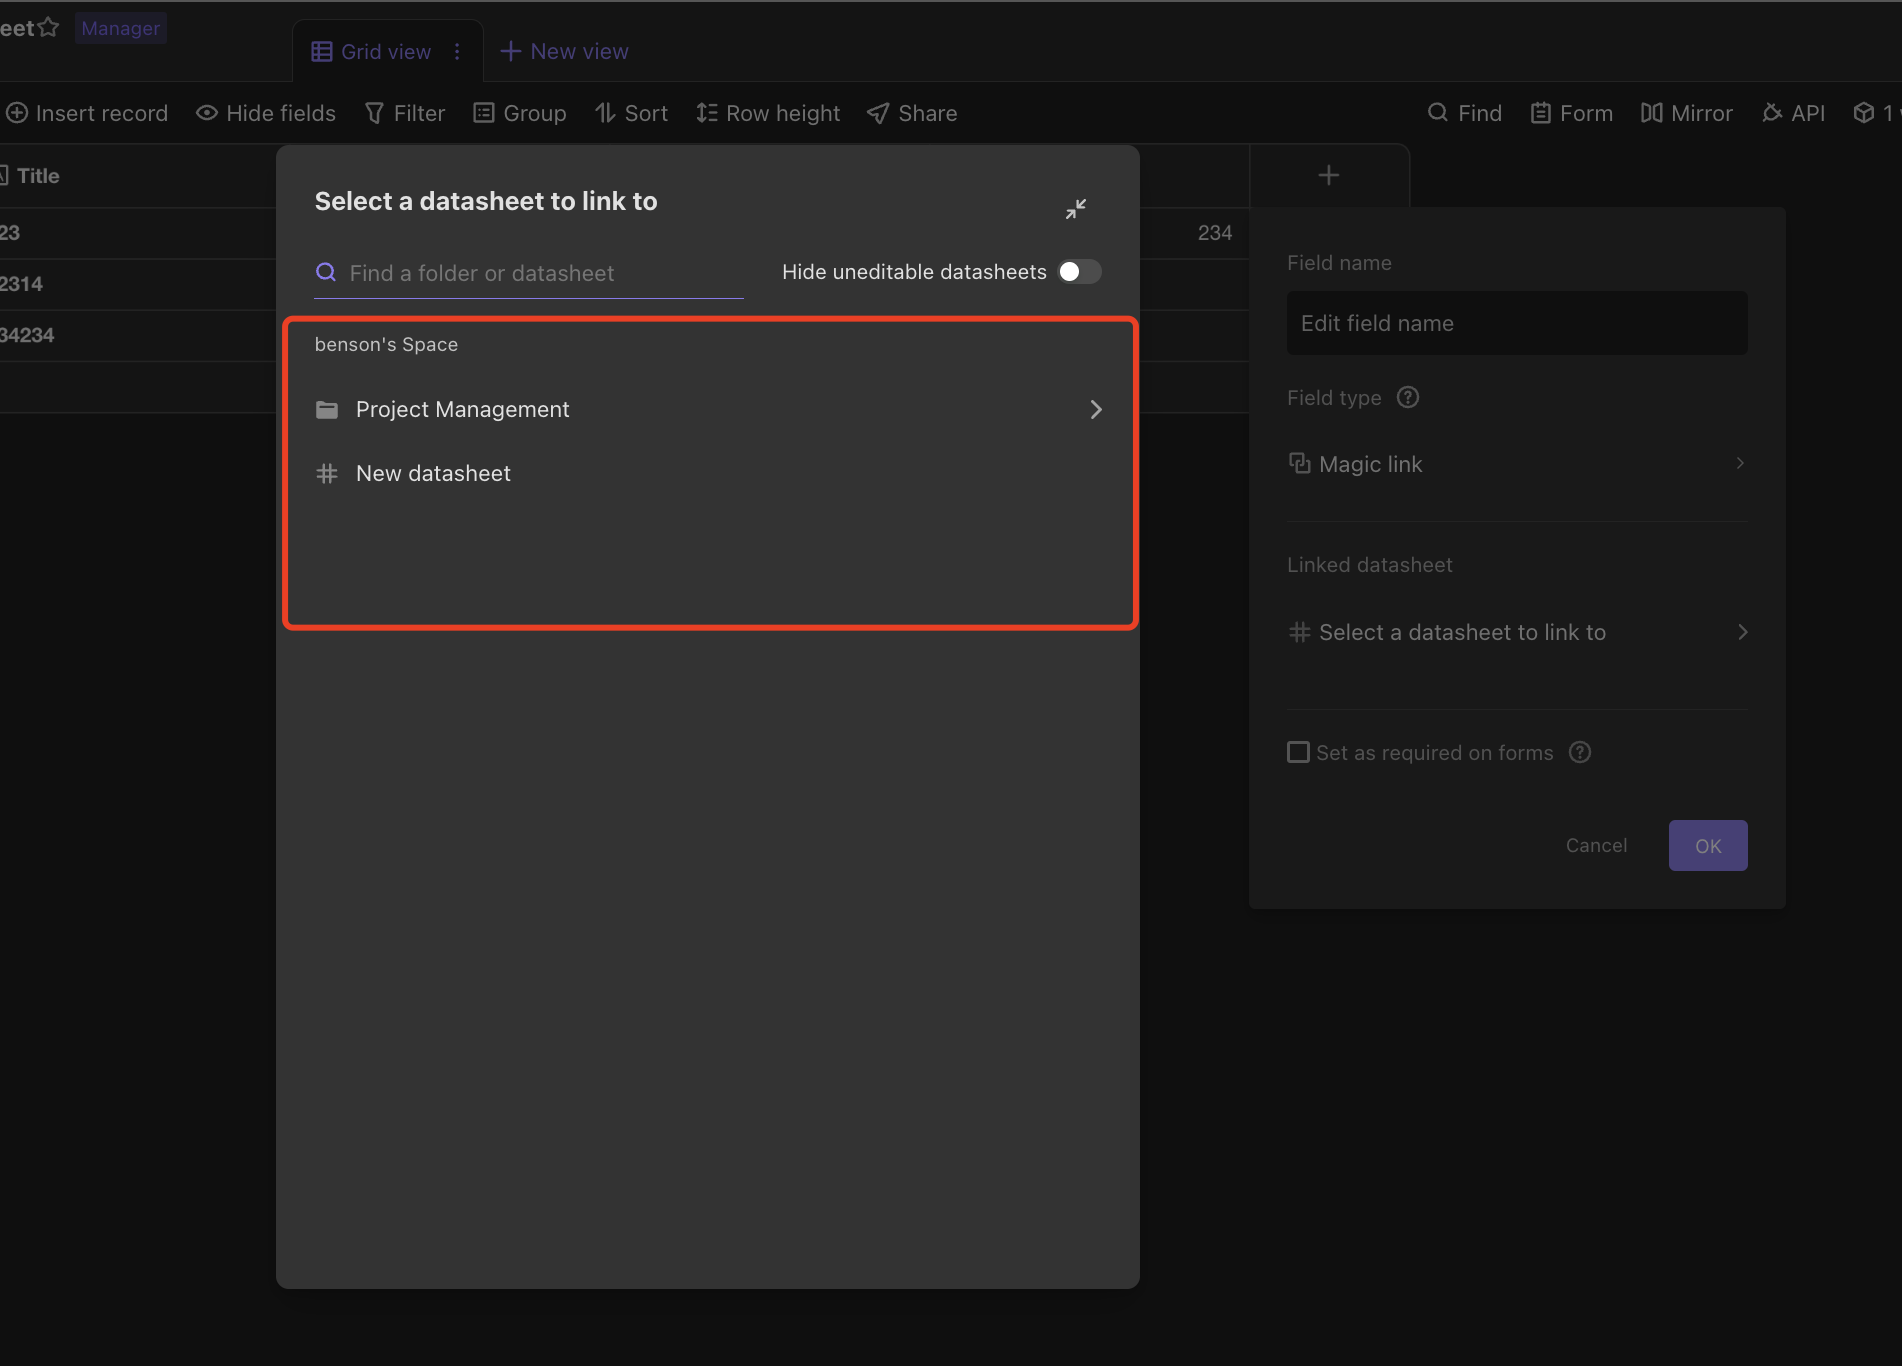Click the Magic link field type icon
This screenshot has height=1366, width=1902.
[1300, 463]
